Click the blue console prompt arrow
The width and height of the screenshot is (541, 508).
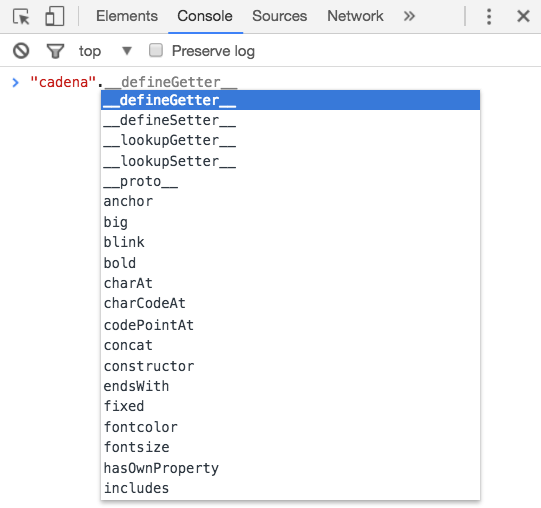(15, 82)
